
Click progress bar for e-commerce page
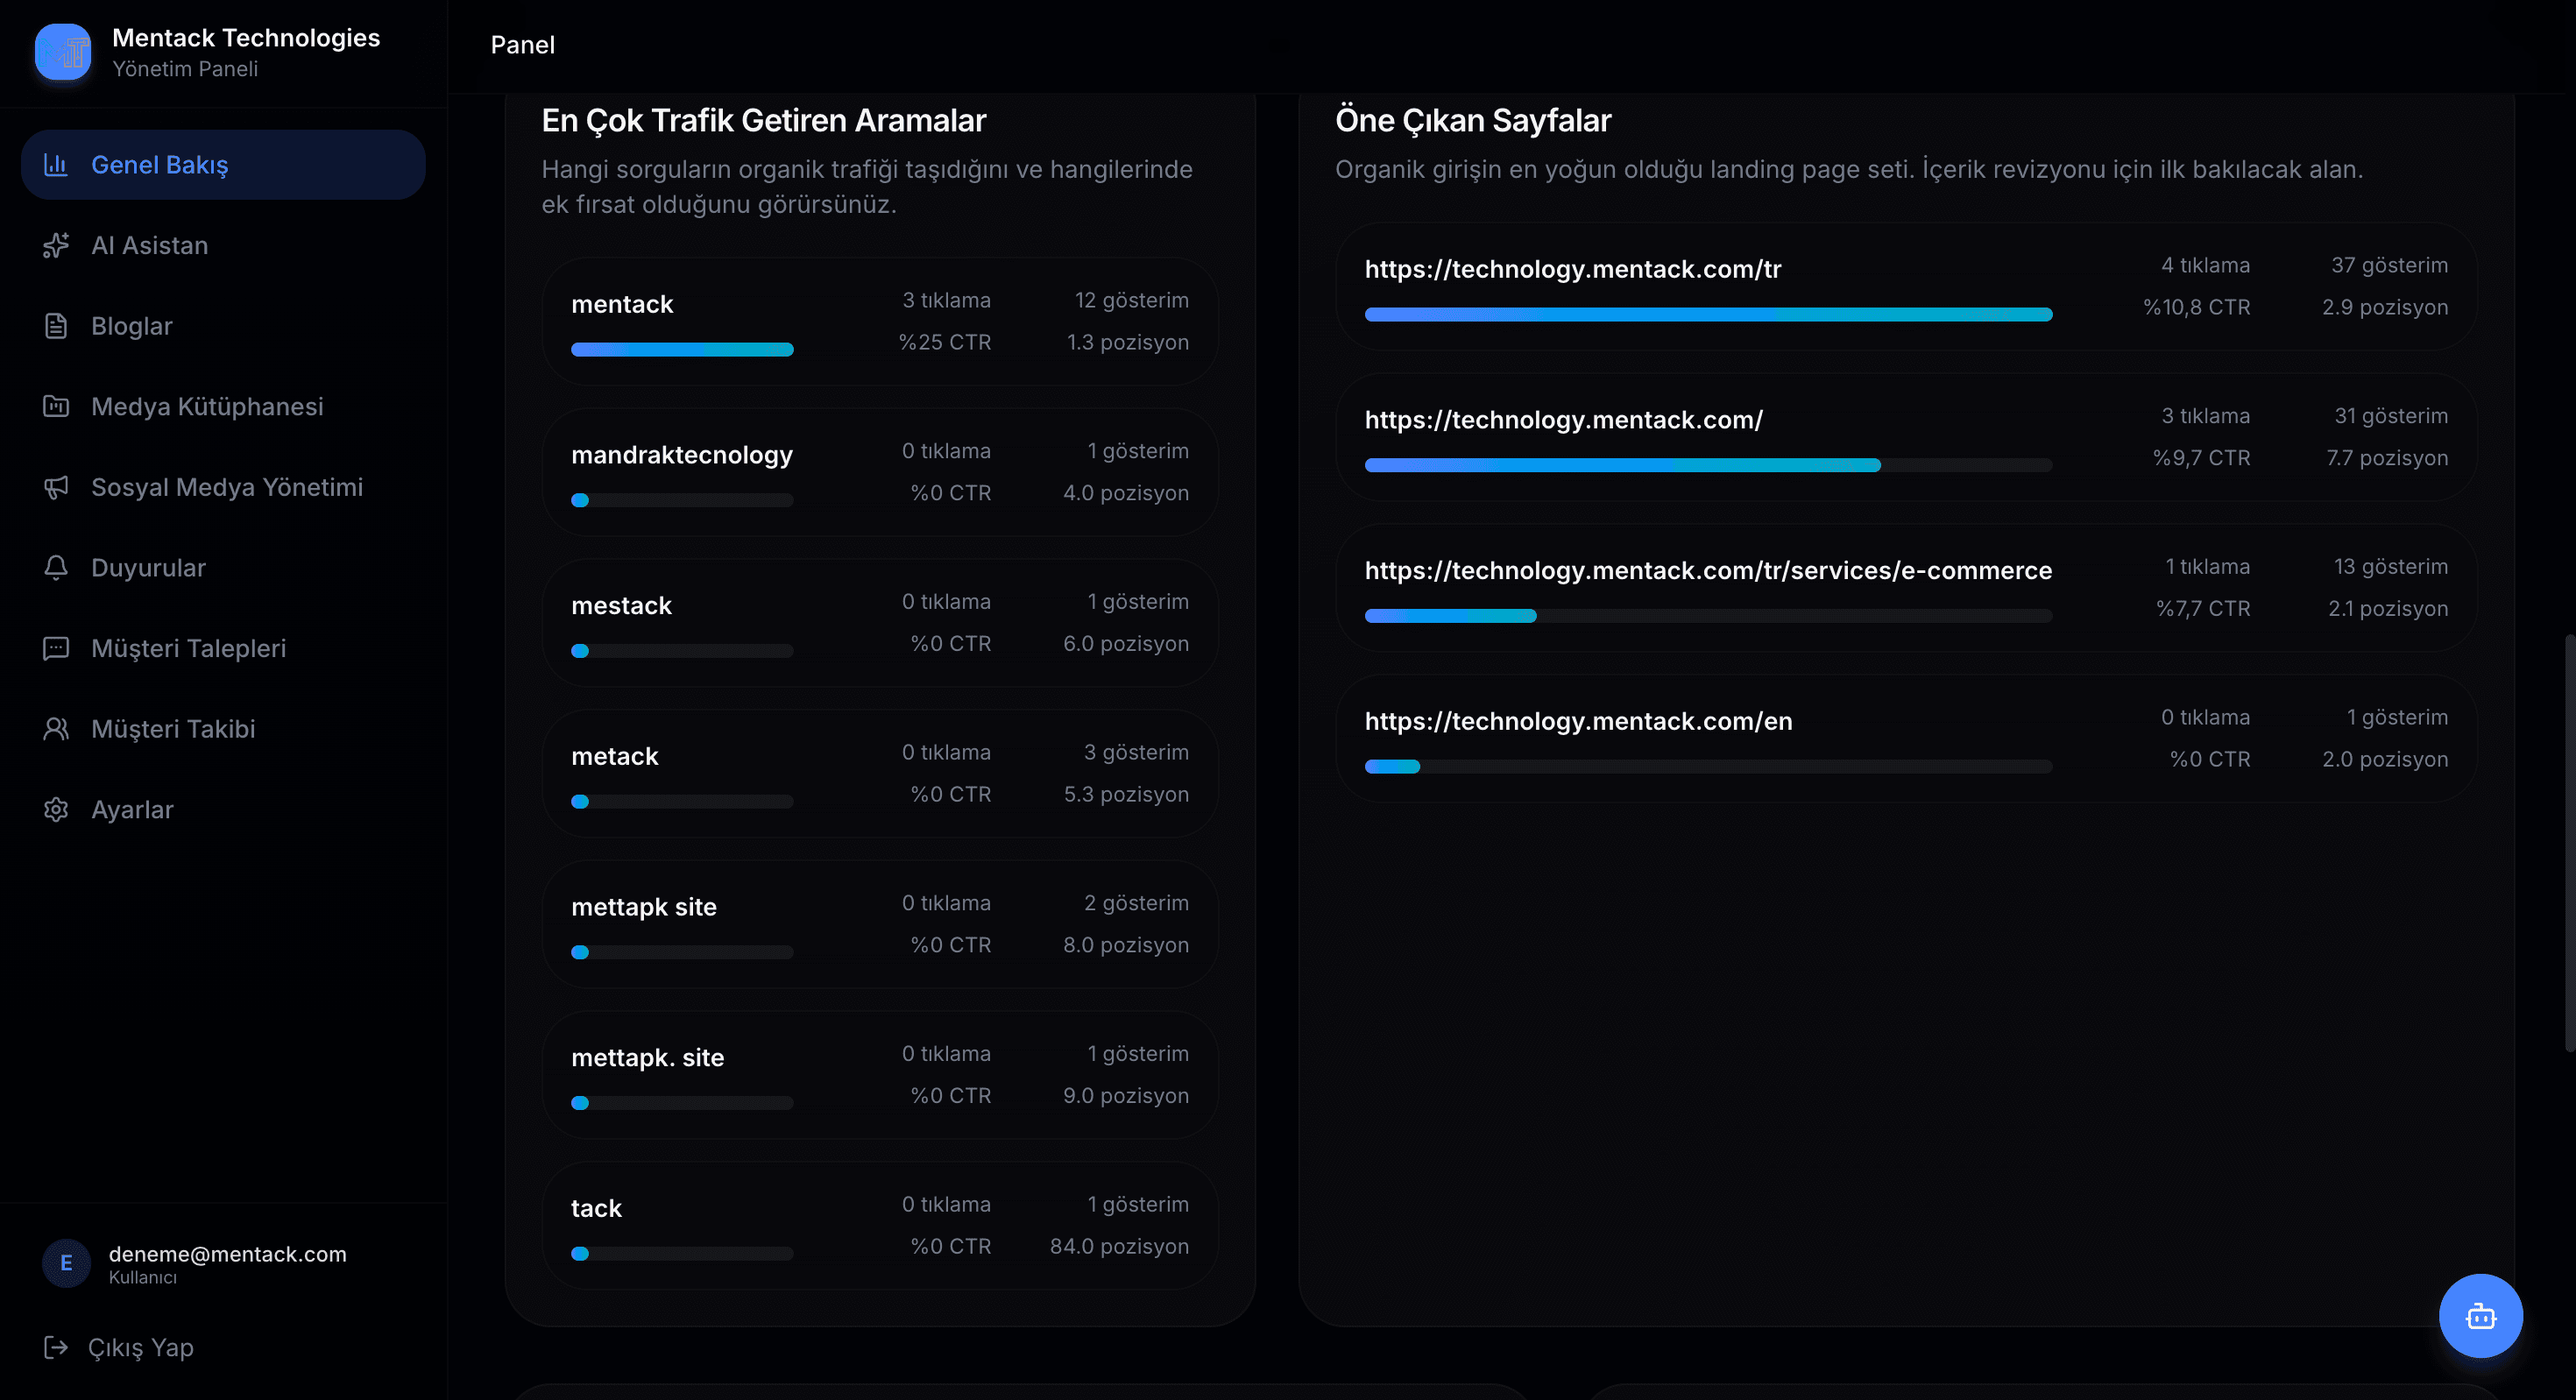[x=1708, y=616]
